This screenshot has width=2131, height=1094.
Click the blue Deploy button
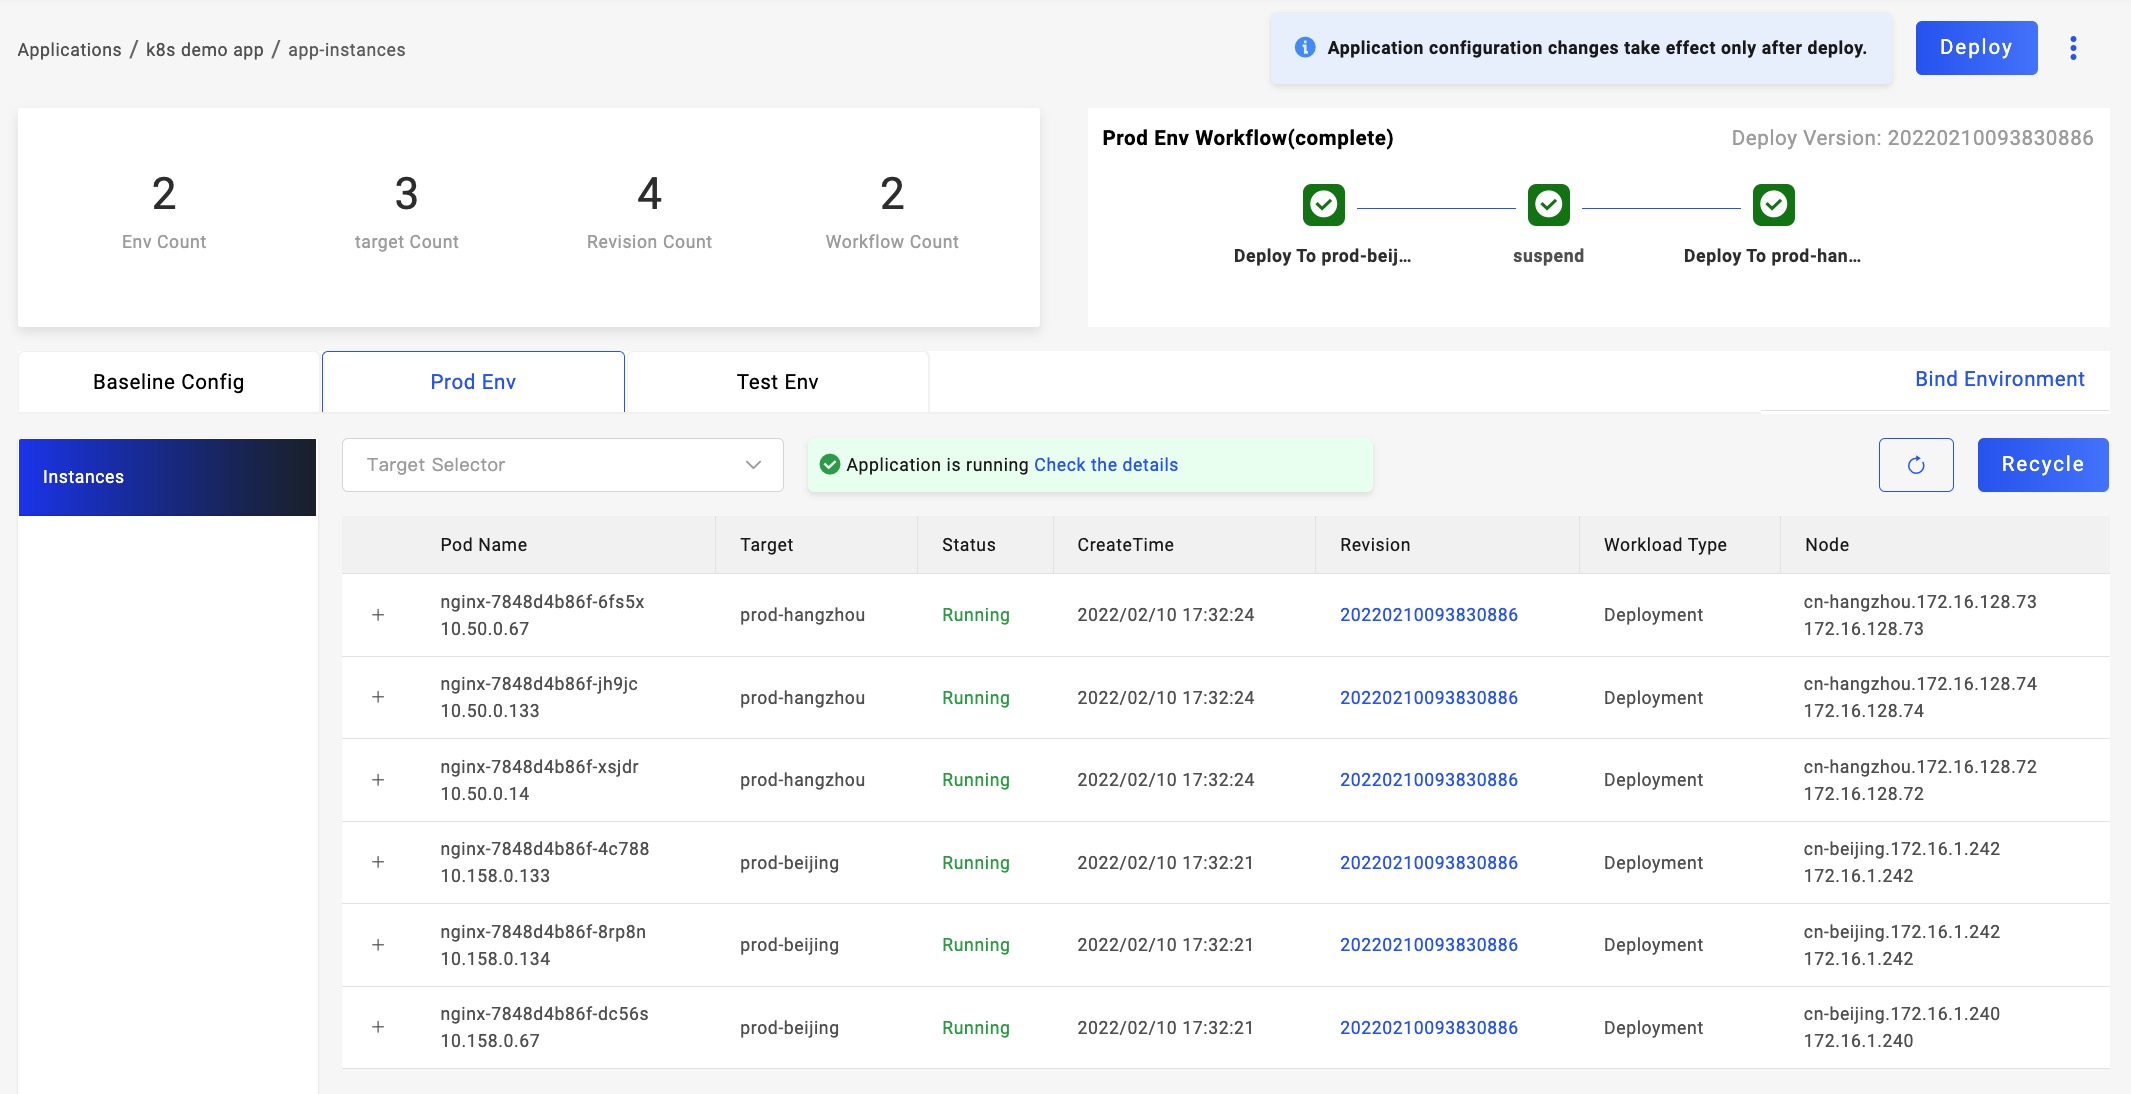1975,48
